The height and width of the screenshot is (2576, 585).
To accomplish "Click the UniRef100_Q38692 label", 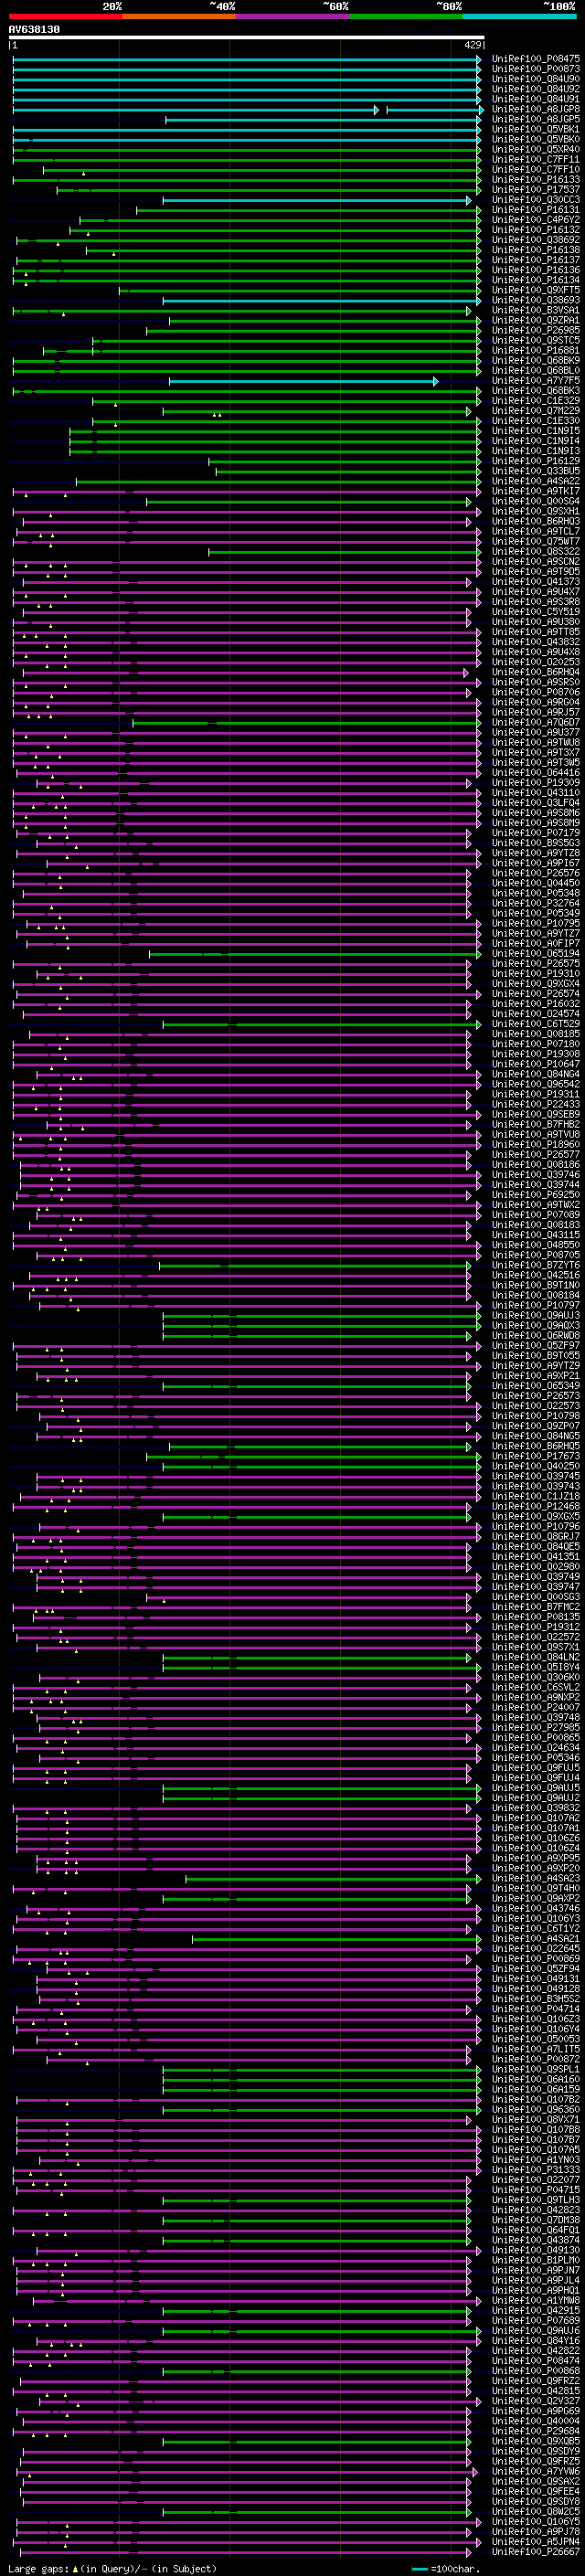I will point(536,240).
